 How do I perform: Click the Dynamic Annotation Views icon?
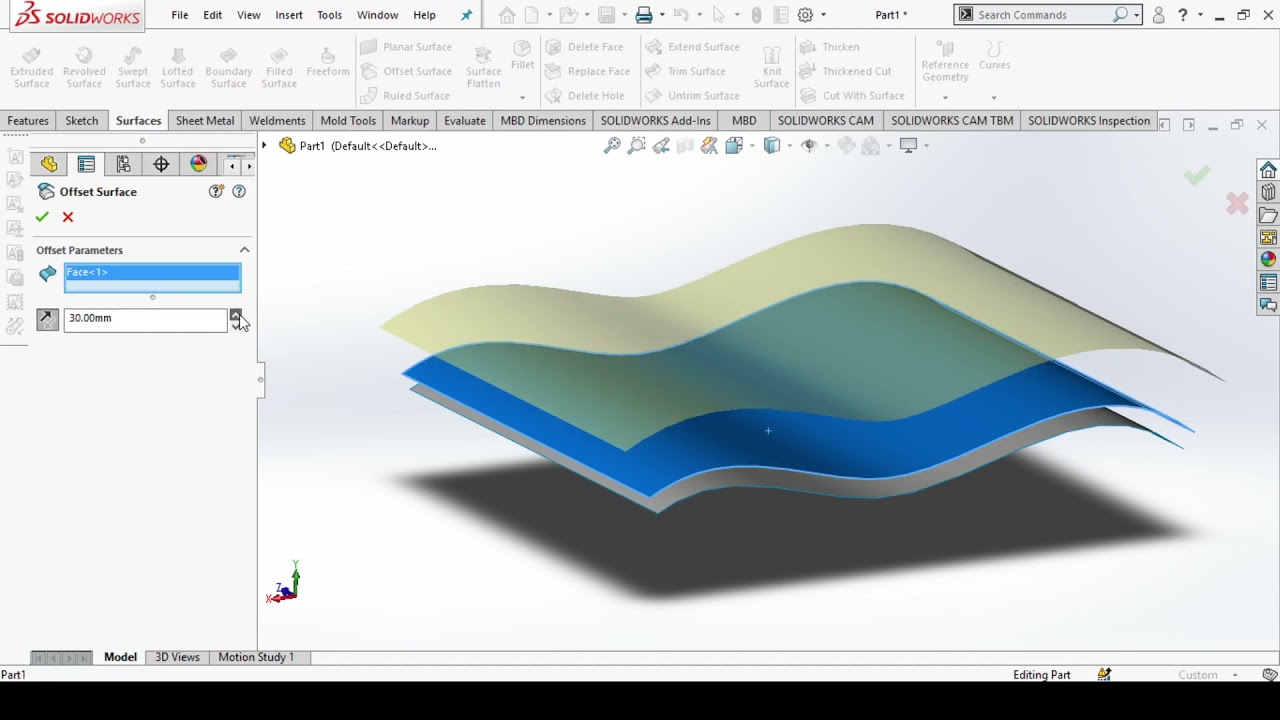coord(709,146)
